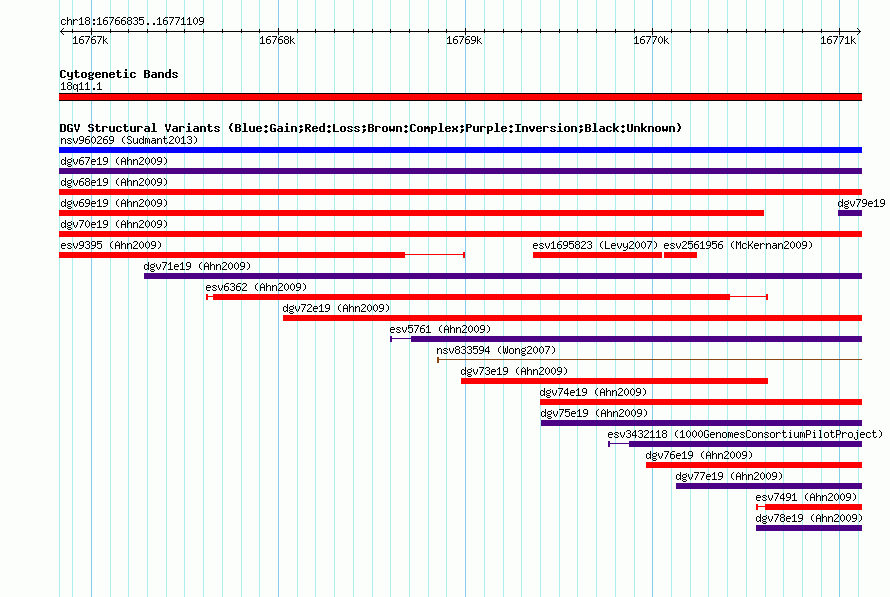This screenshot has width=890, height=597.
Task: Open esv3432118 (1000GenomesConsortiumPilotProject) label
Action: pyautogui.click(x=745, y=434)
